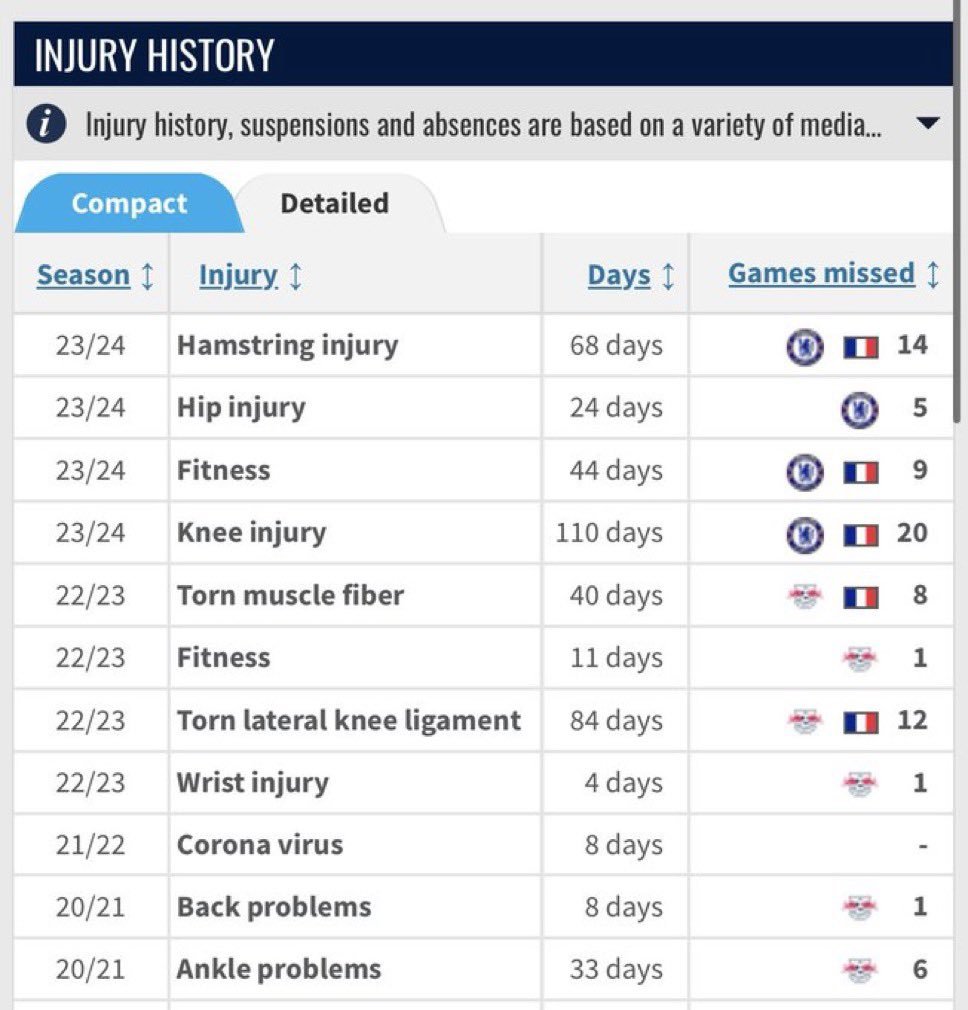Viewport: 968px width, 1010px height.
Task: Click France flag in Torn lateral knee ligament row
Action: coord(861,722)
